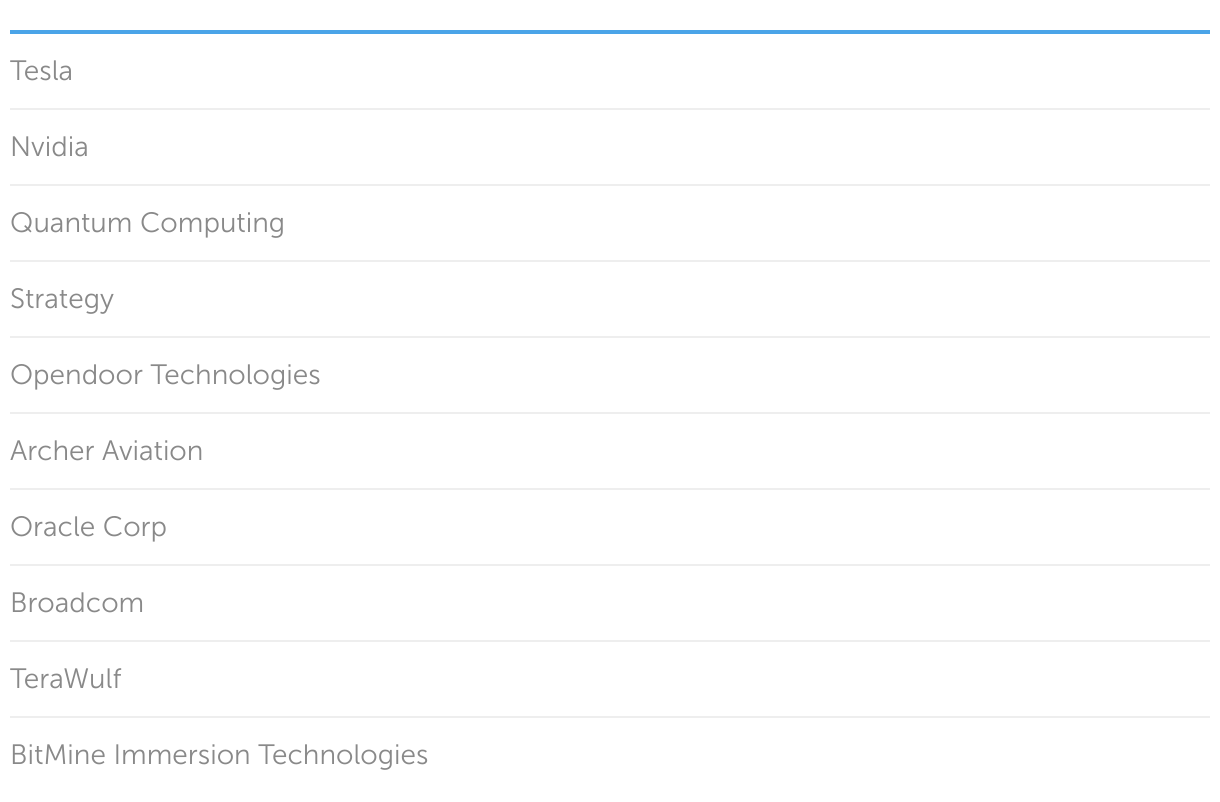View the Strategy row
This screenshot has width=1220, height=802.
coord(62,299)
